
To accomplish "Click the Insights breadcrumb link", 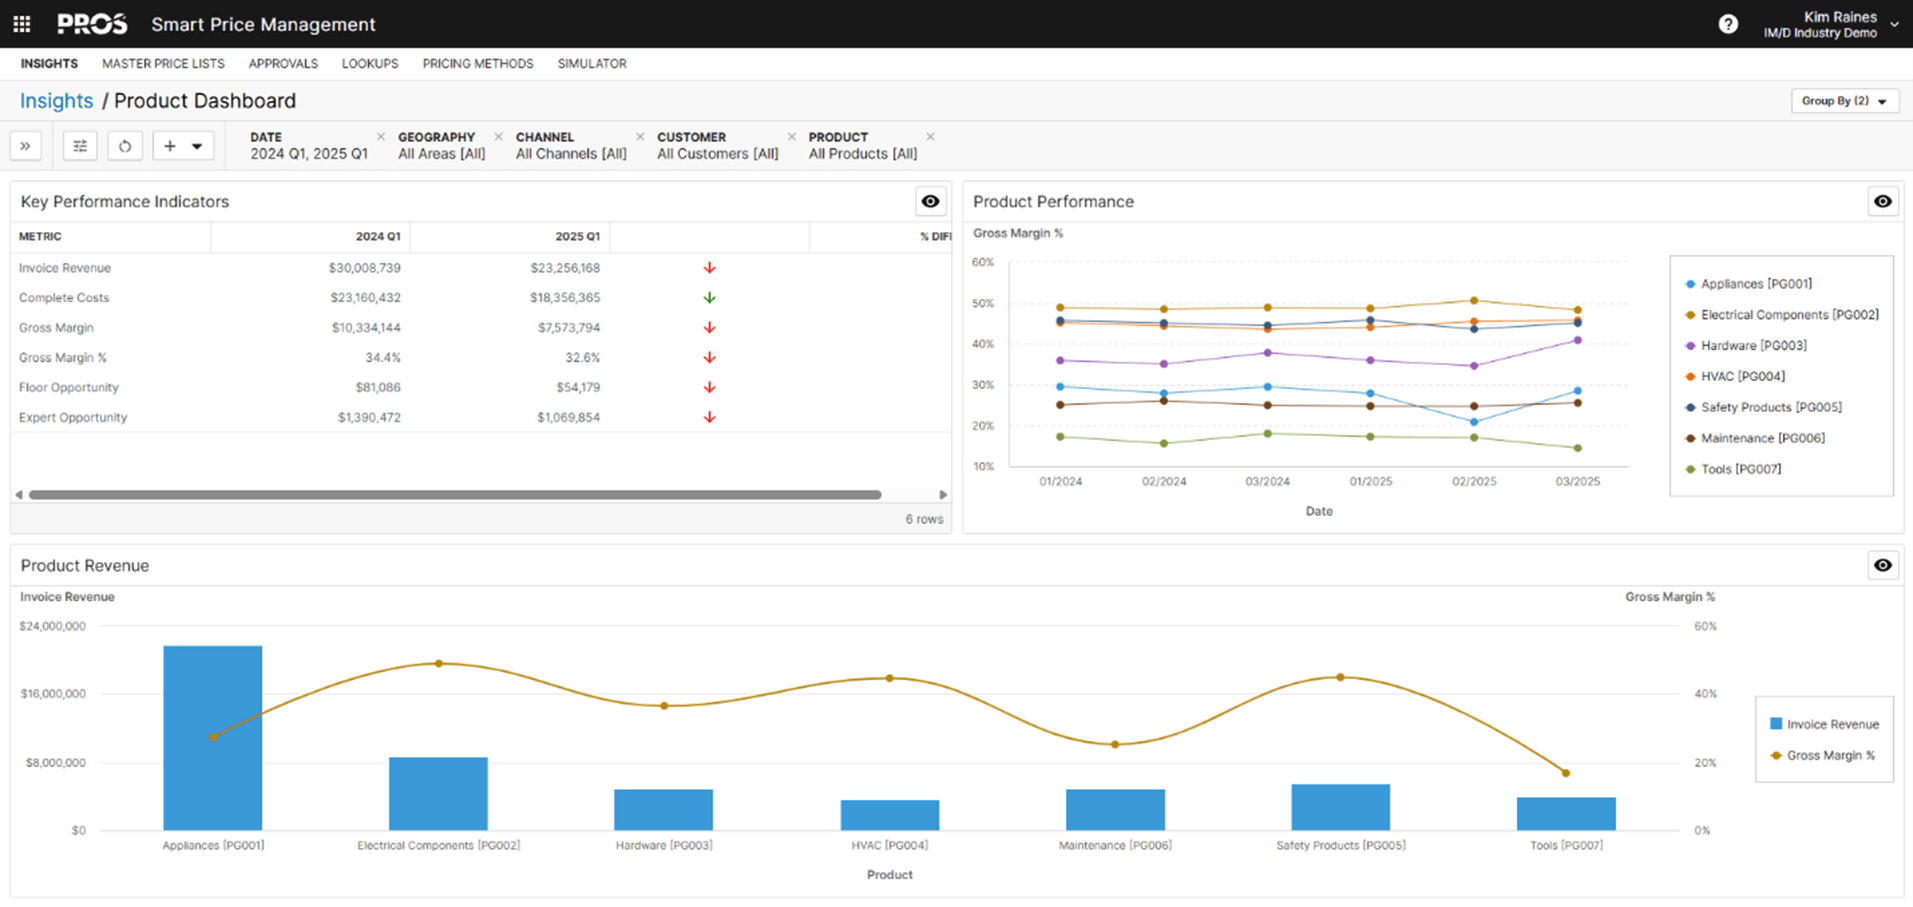I will (x=56, y=100).
